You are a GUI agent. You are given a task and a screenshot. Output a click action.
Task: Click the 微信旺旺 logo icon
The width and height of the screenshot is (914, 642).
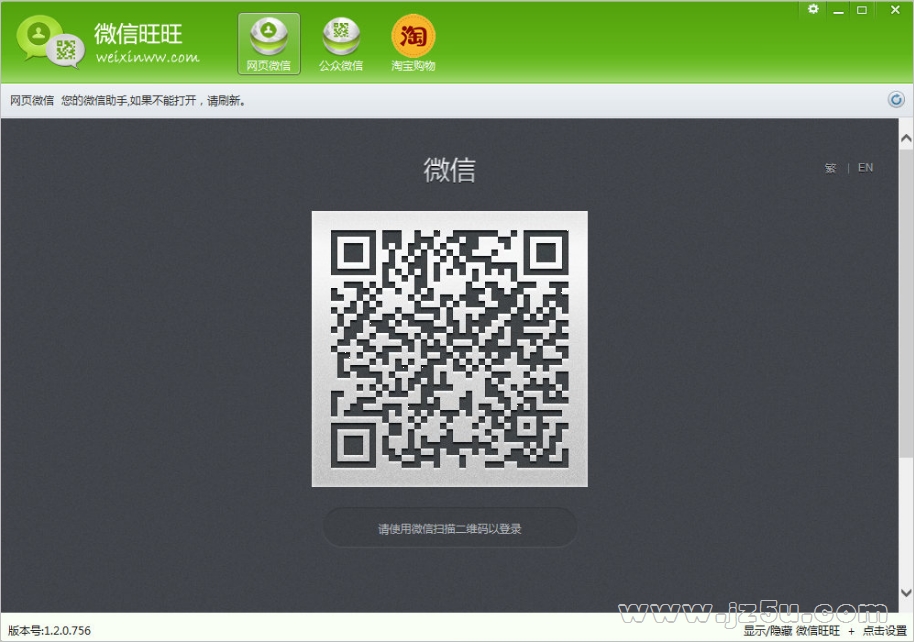pyautogui.click(x=50, y=41)
